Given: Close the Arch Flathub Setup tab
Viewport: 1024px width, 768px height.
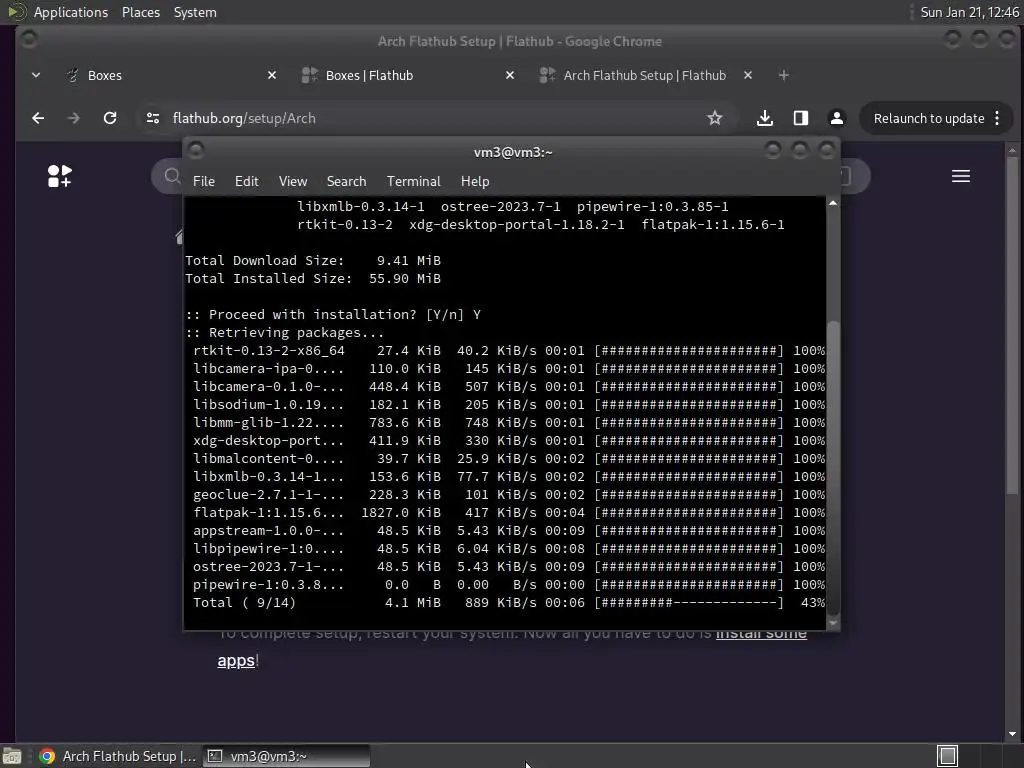Looking at the screenshot, I should (748, 76).
